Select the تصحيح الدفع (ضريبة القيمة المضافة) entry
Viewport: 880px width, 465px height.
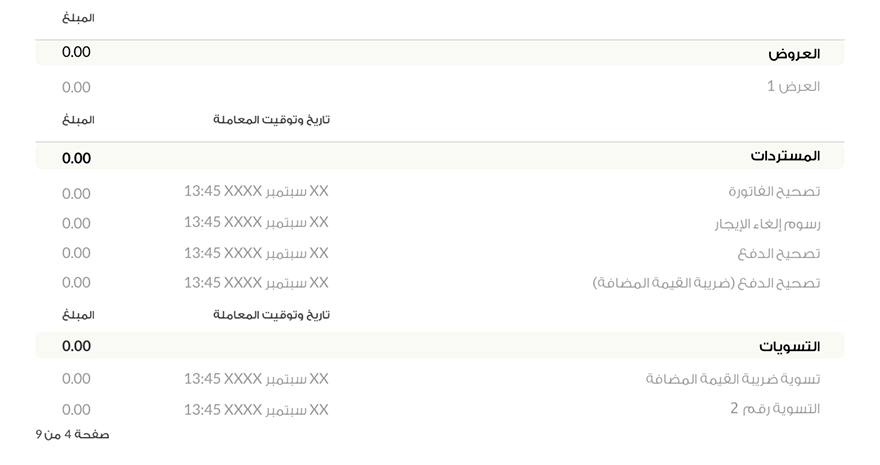[706, 283]
